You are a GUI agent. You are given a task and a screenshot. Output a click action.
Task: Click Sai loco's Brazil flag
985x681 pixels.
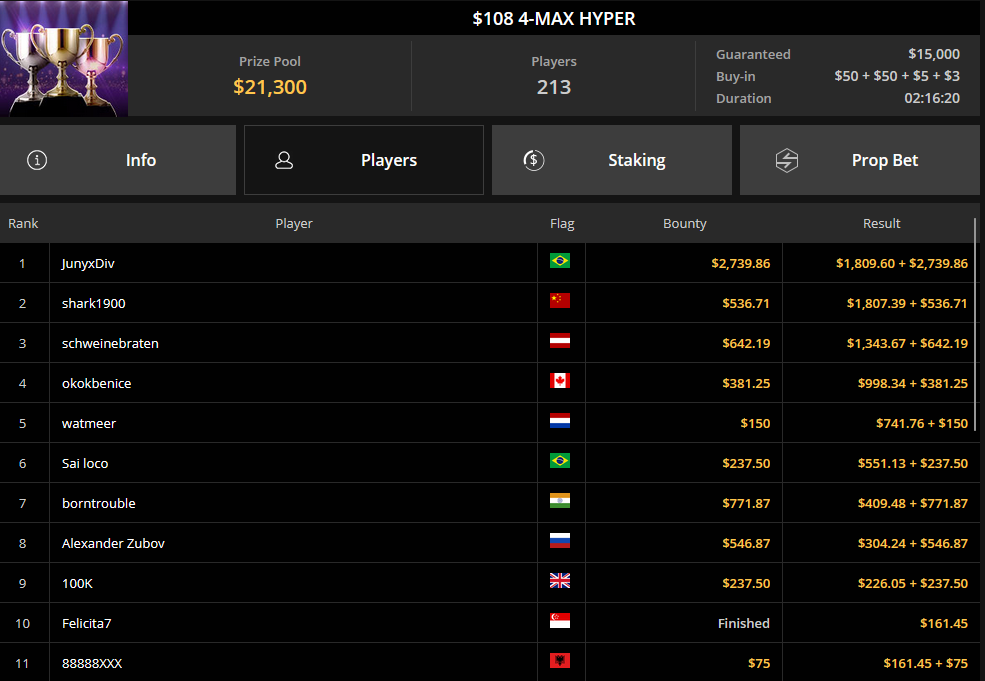[560, 461]
